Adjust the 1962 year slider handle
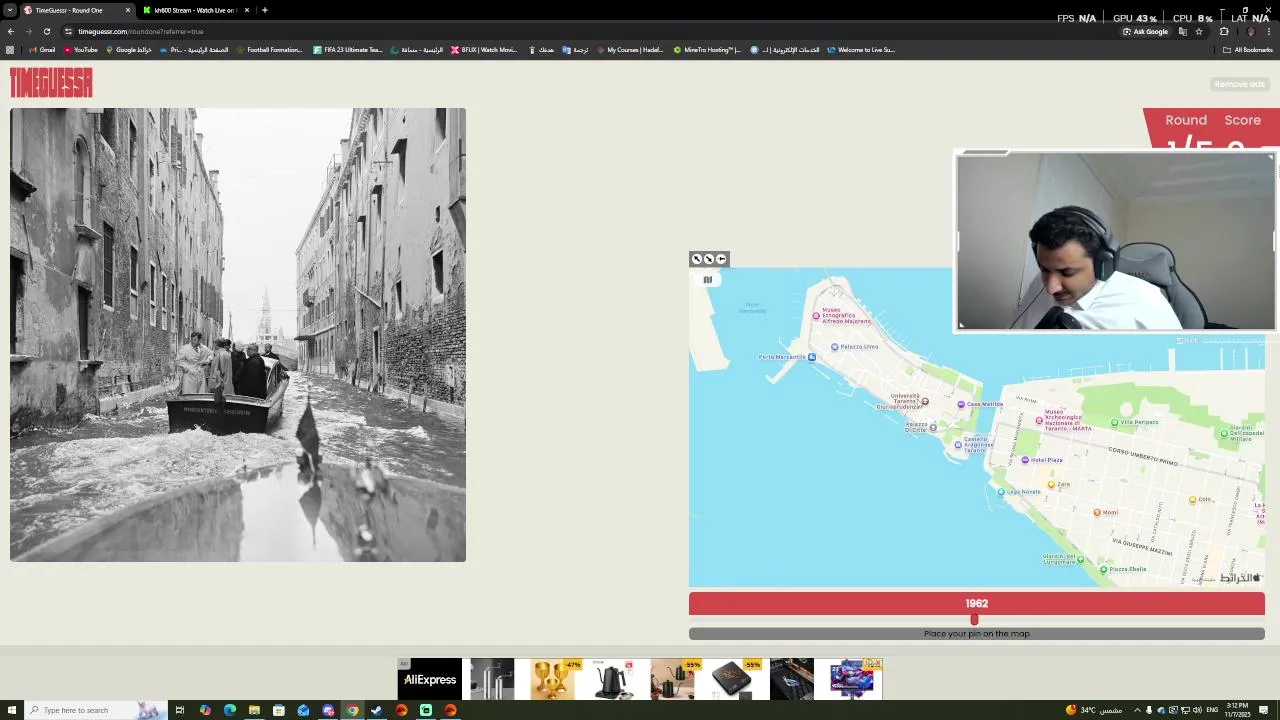Viewport: 1280px width, 720px height. click(974, 620)
